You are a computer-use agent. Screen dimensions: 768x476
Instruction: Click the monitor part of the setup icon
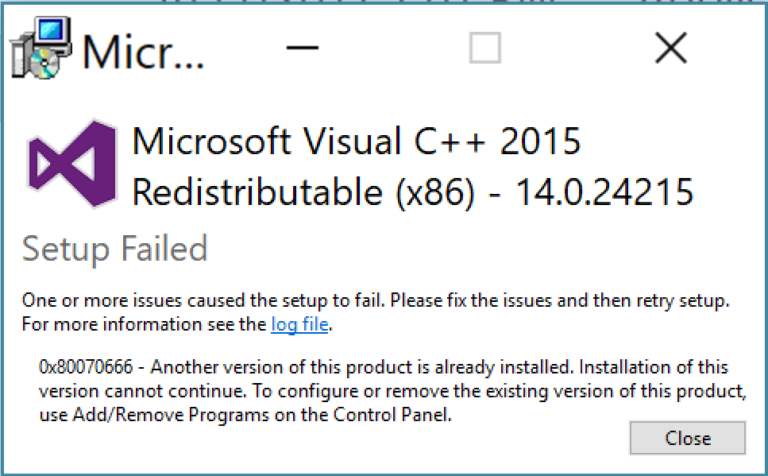point(52,33)
